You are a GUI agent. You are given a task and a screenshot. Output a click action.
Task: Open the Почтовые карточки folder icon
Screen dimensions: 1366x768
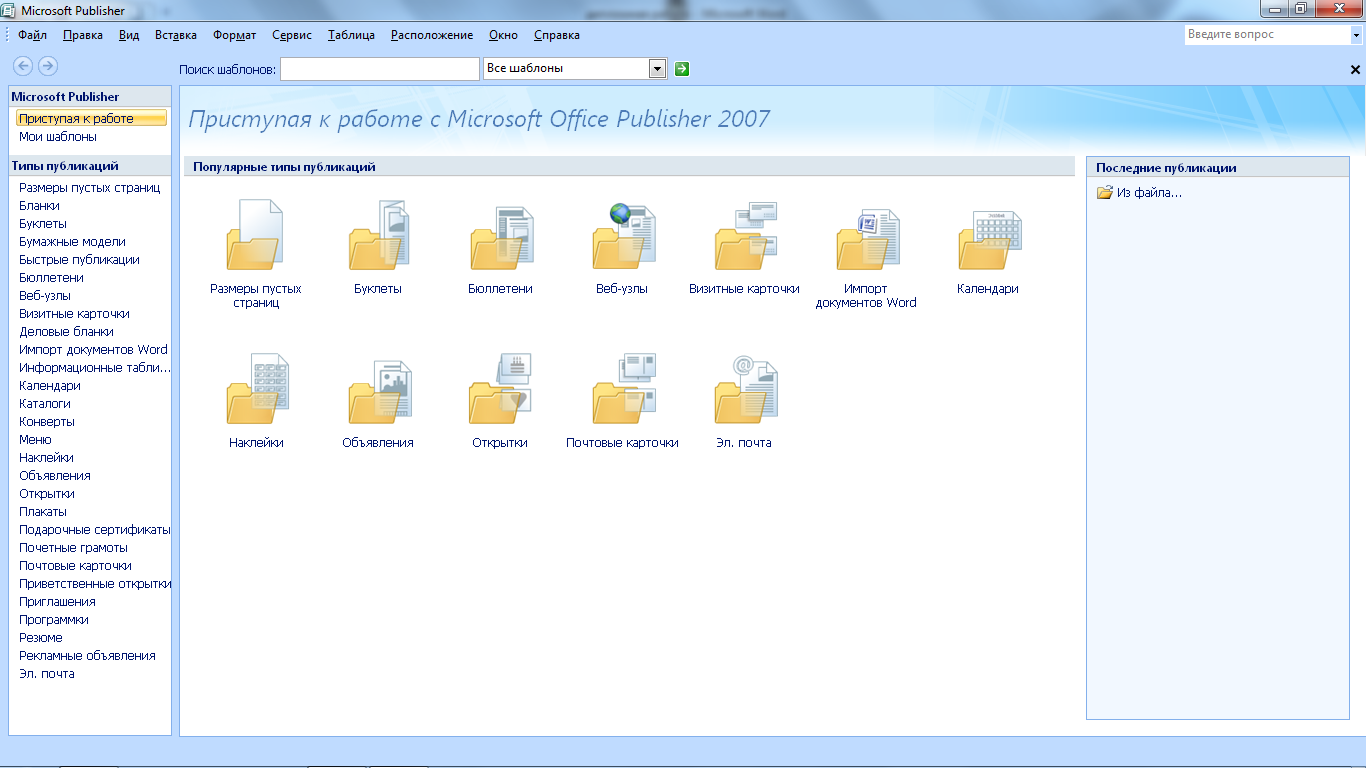pyautogui.click(x=622, y=389)
